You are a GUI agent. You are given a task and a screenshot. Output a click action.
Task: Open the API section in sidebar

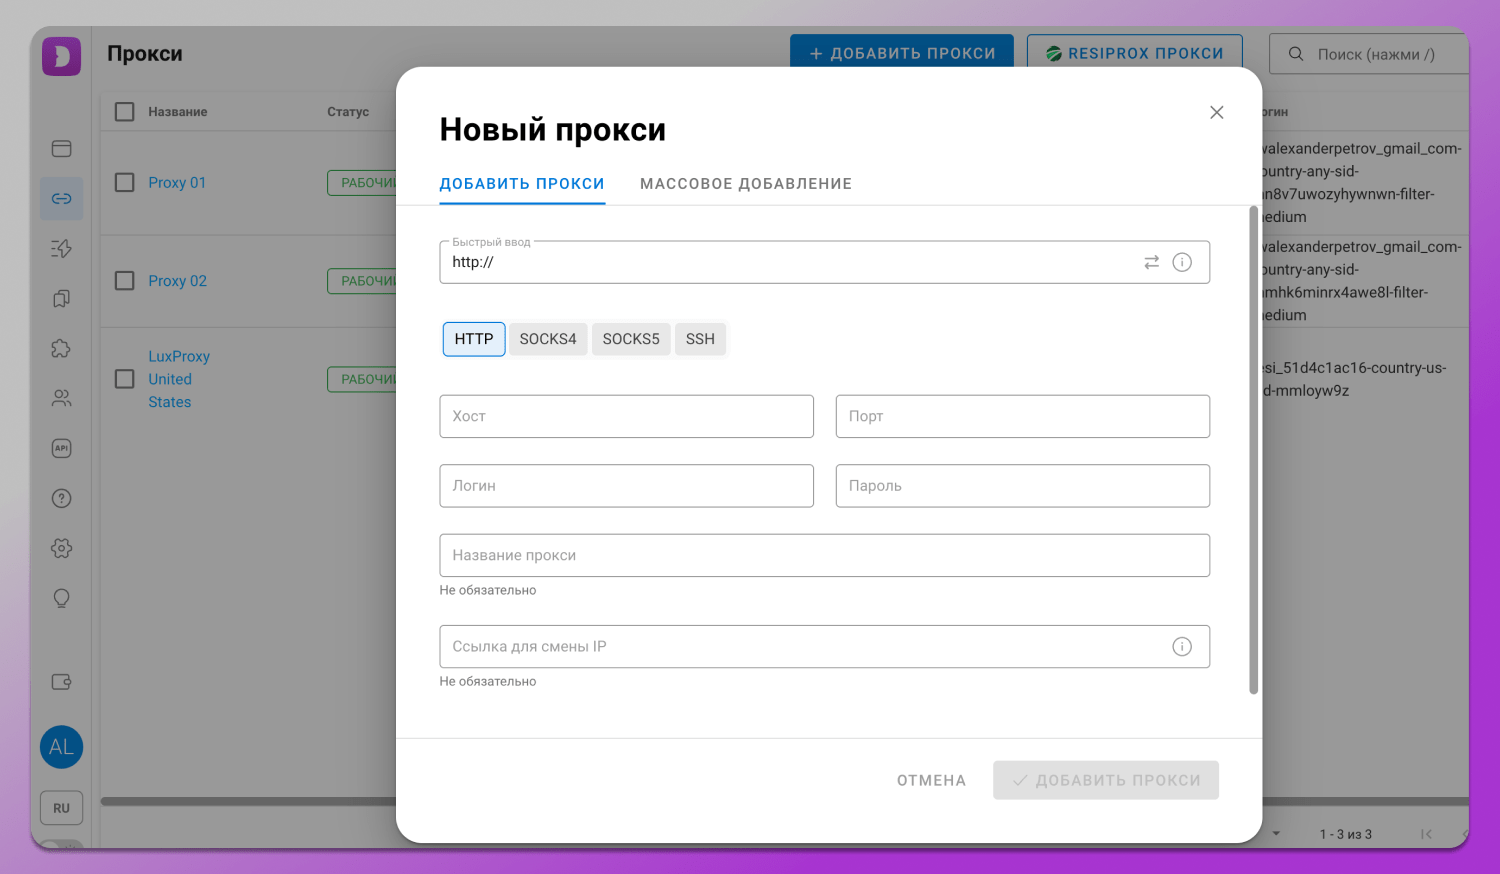tap(61, 448)
